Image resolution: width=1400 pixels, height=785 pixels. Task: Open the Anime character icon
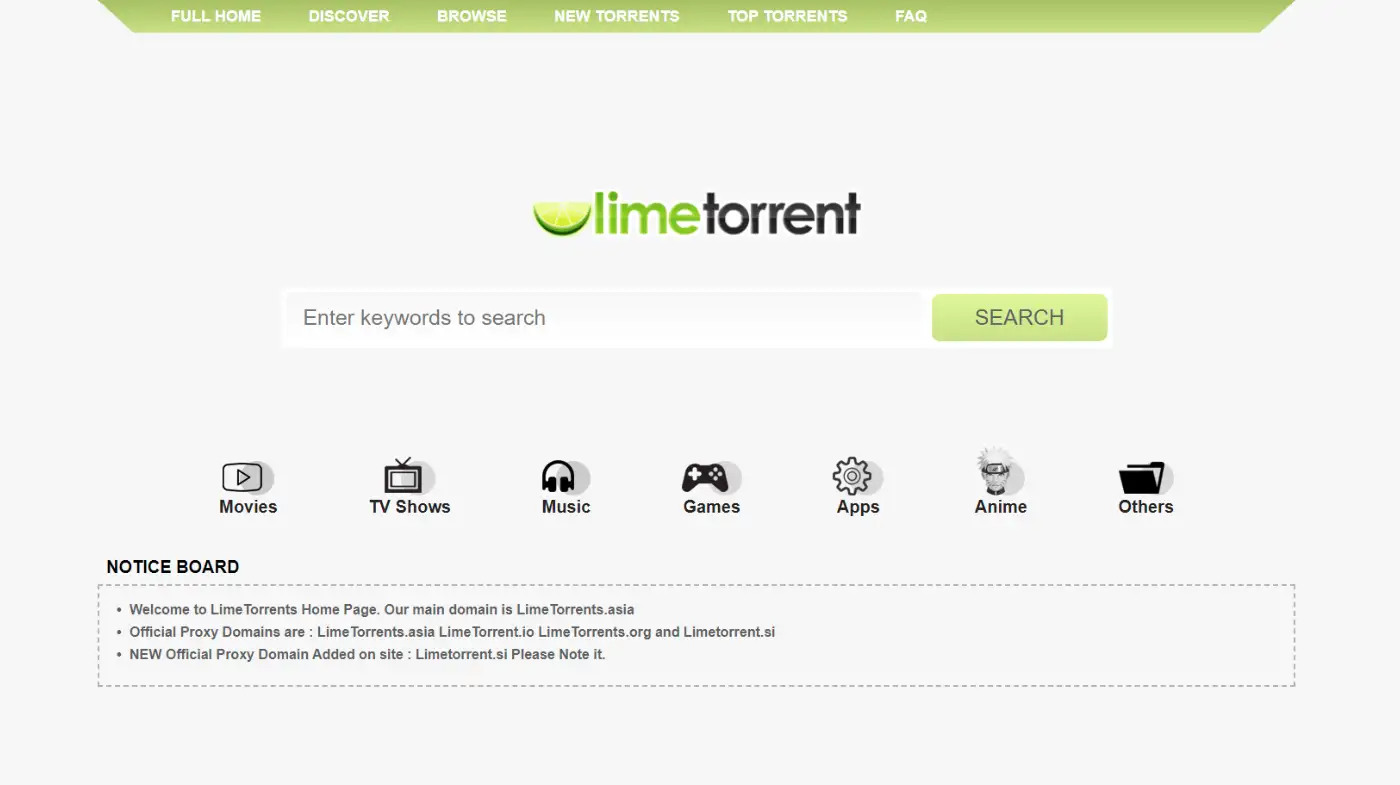1000,471
